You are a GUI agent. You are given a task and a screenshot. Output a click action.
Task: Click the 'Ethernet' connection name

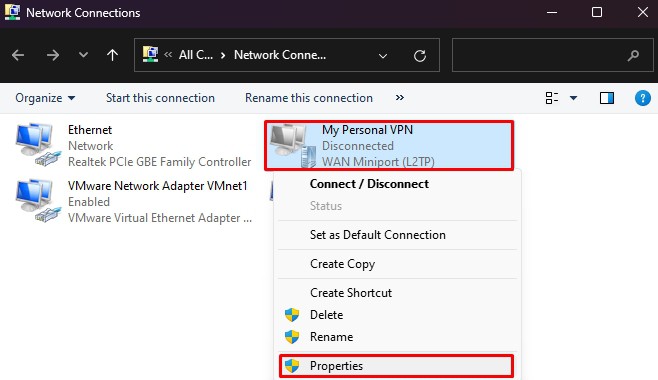point(90,130)
